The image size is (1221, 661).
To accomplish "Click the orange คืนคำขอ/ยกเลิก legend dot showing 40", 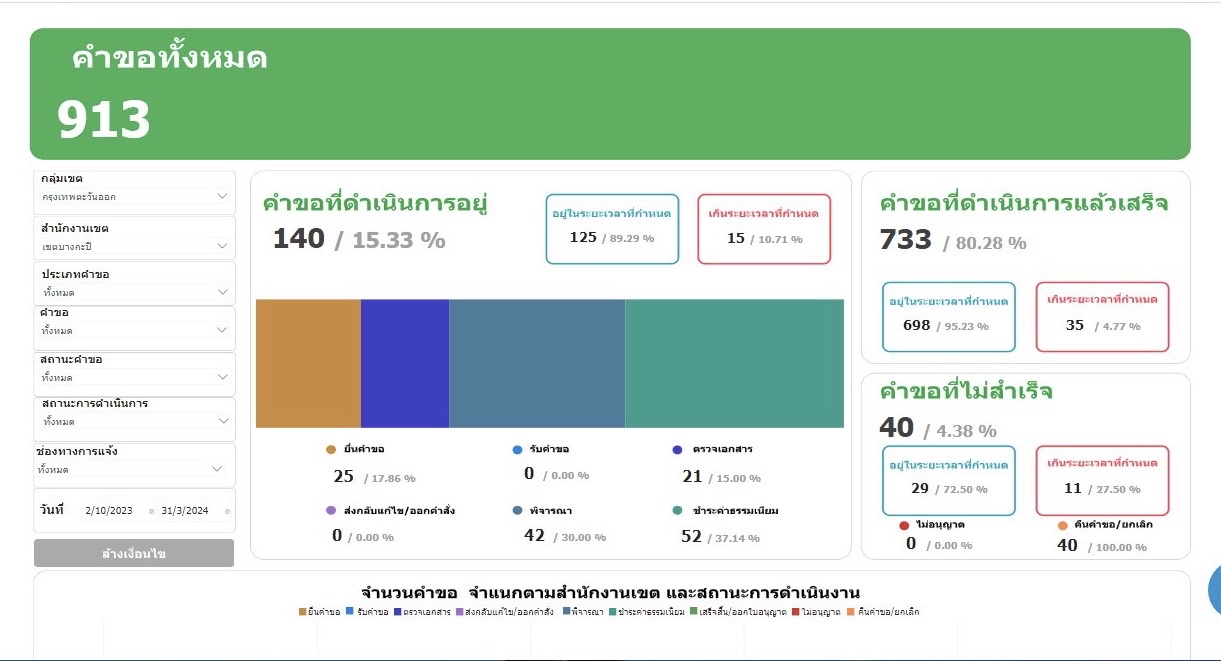I will click(x=1062, y=525).
